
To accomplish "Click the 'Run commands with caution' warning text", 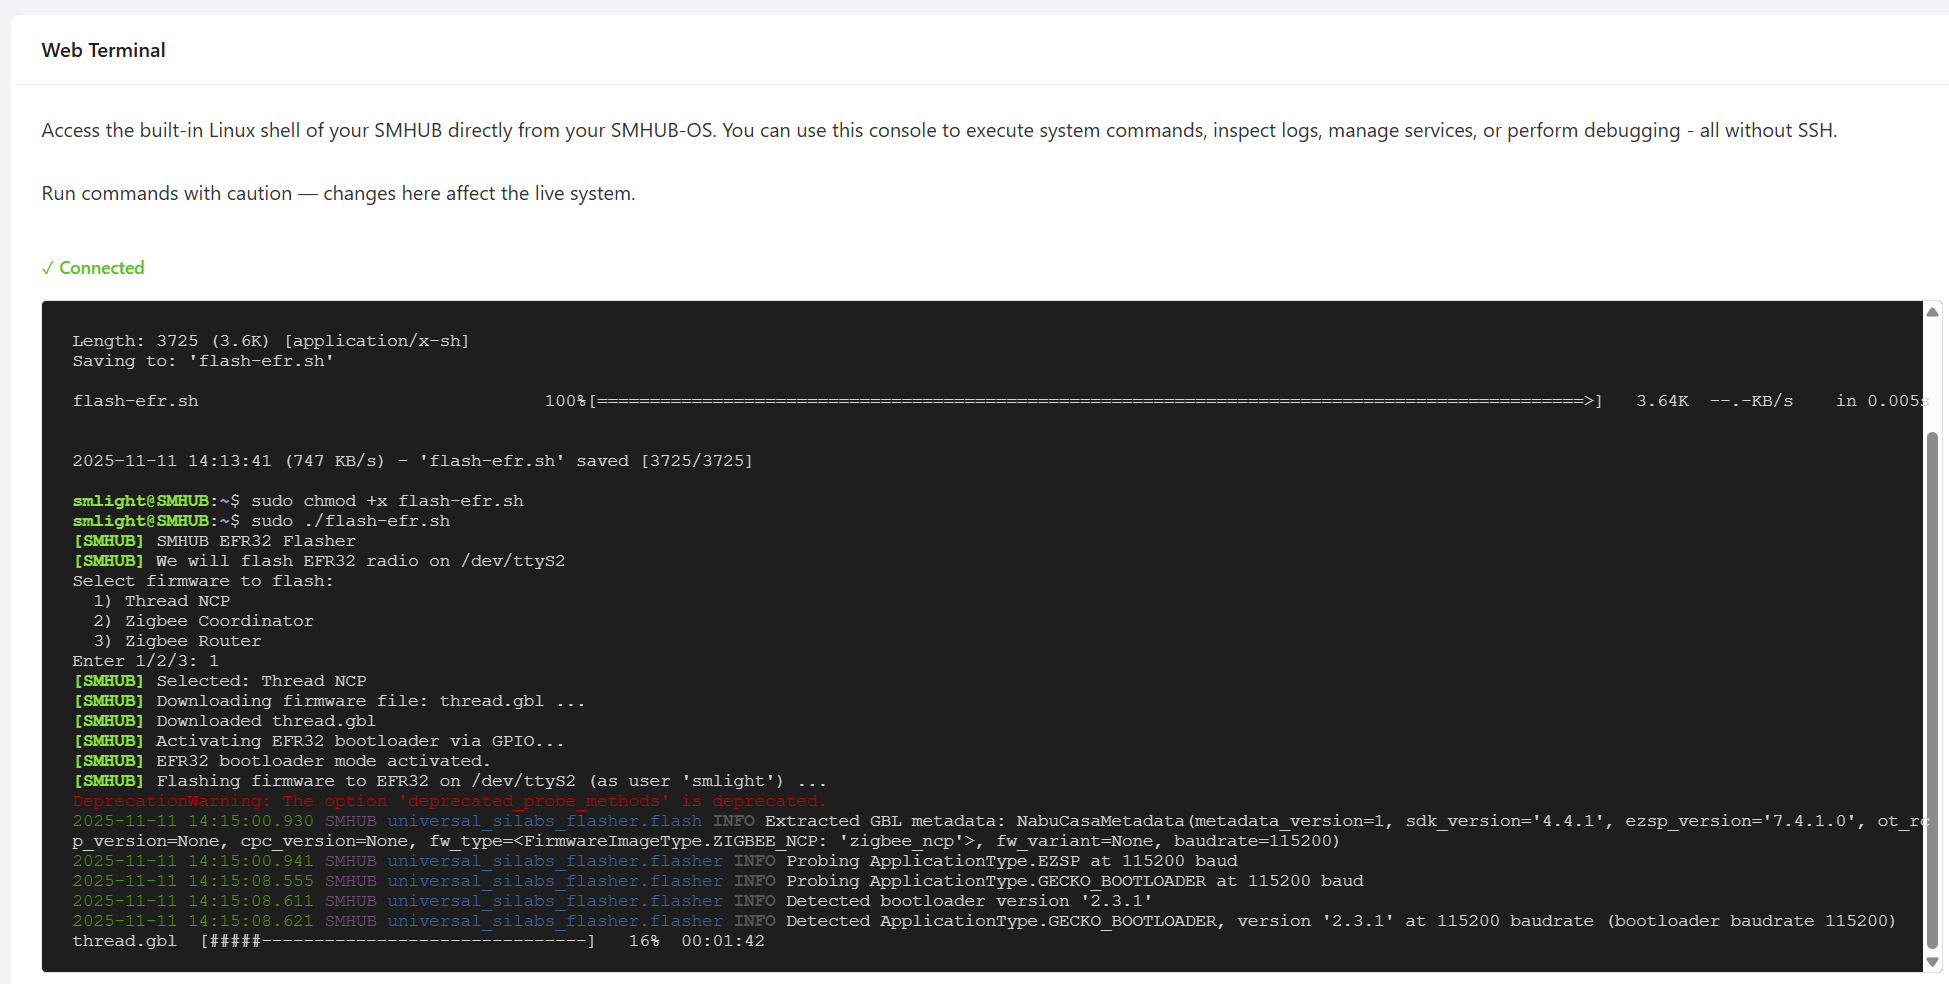I will (x=338, y=193).
